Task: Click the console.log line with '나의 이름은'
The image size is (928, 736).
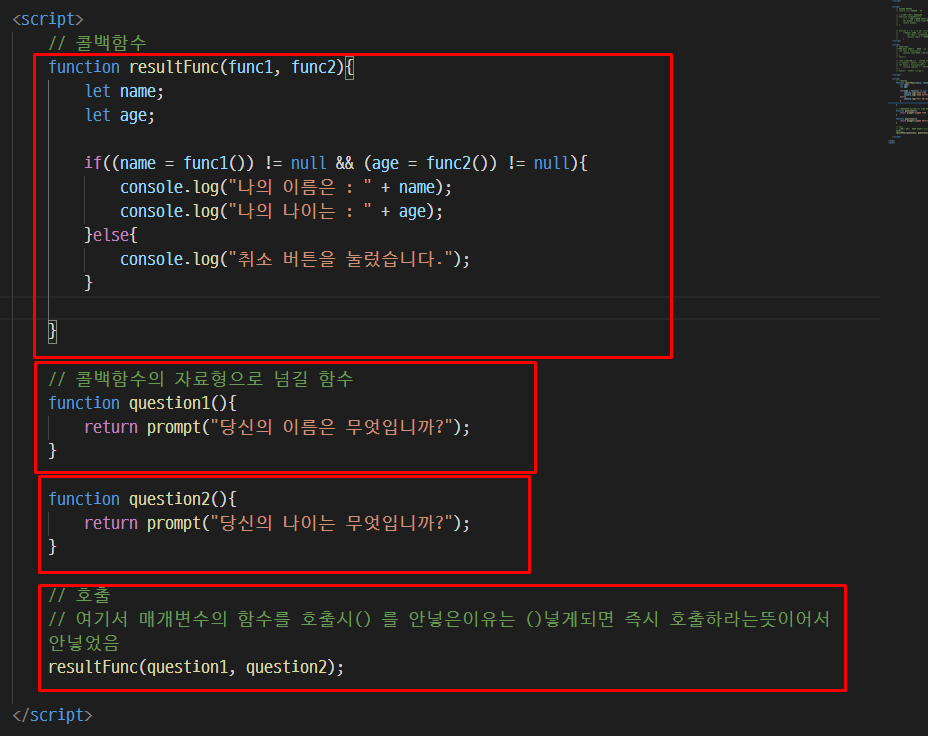Action: [286, 187]
